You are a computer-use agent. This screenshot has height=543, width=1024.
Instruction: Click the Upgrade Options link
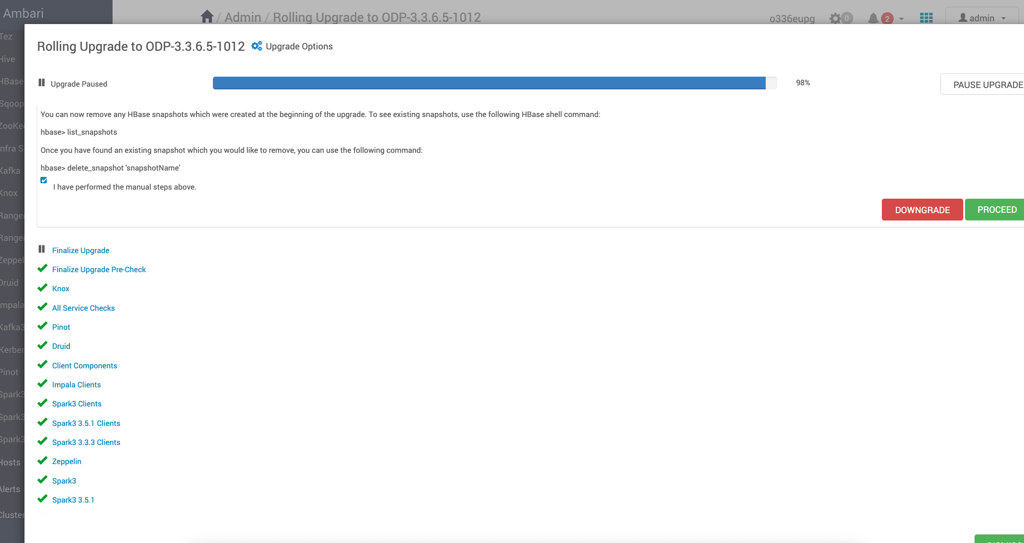(299, 46)
